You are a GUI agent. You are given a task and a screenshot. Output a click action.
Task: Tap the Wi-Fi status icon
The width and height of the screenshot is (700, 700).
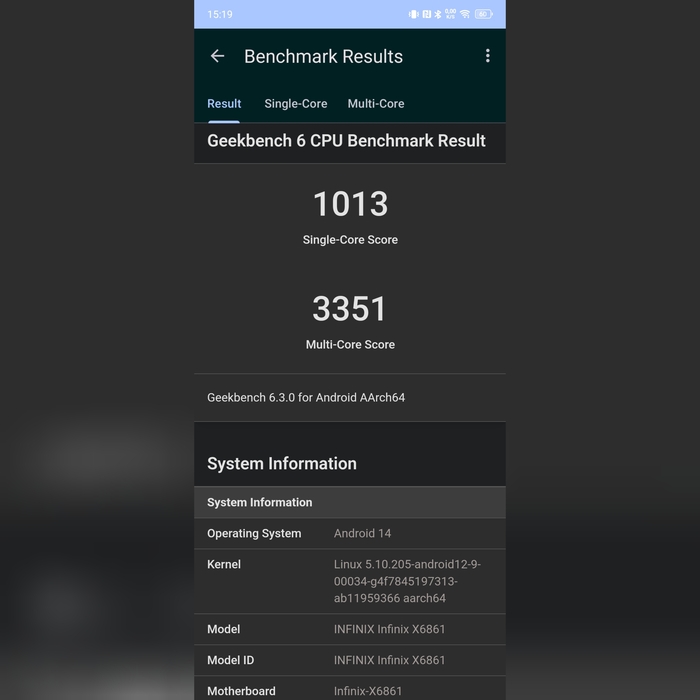[x=465, y=14]
